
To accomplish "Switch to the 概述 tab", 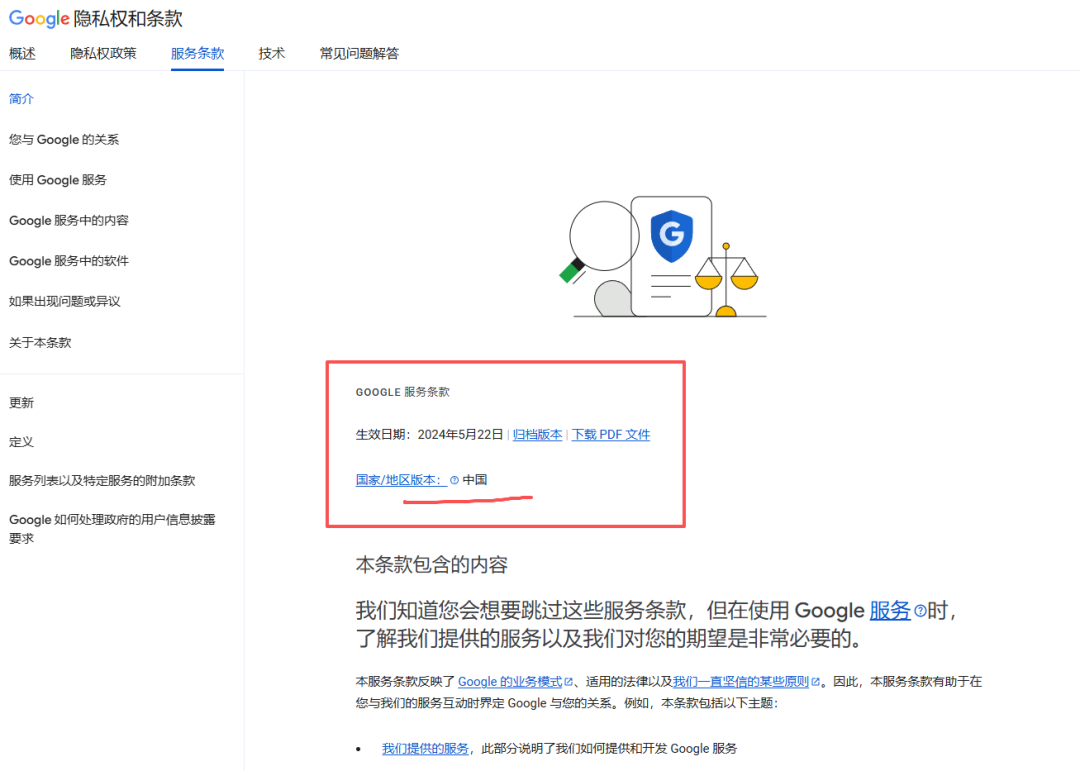I will tap(21, 53).
